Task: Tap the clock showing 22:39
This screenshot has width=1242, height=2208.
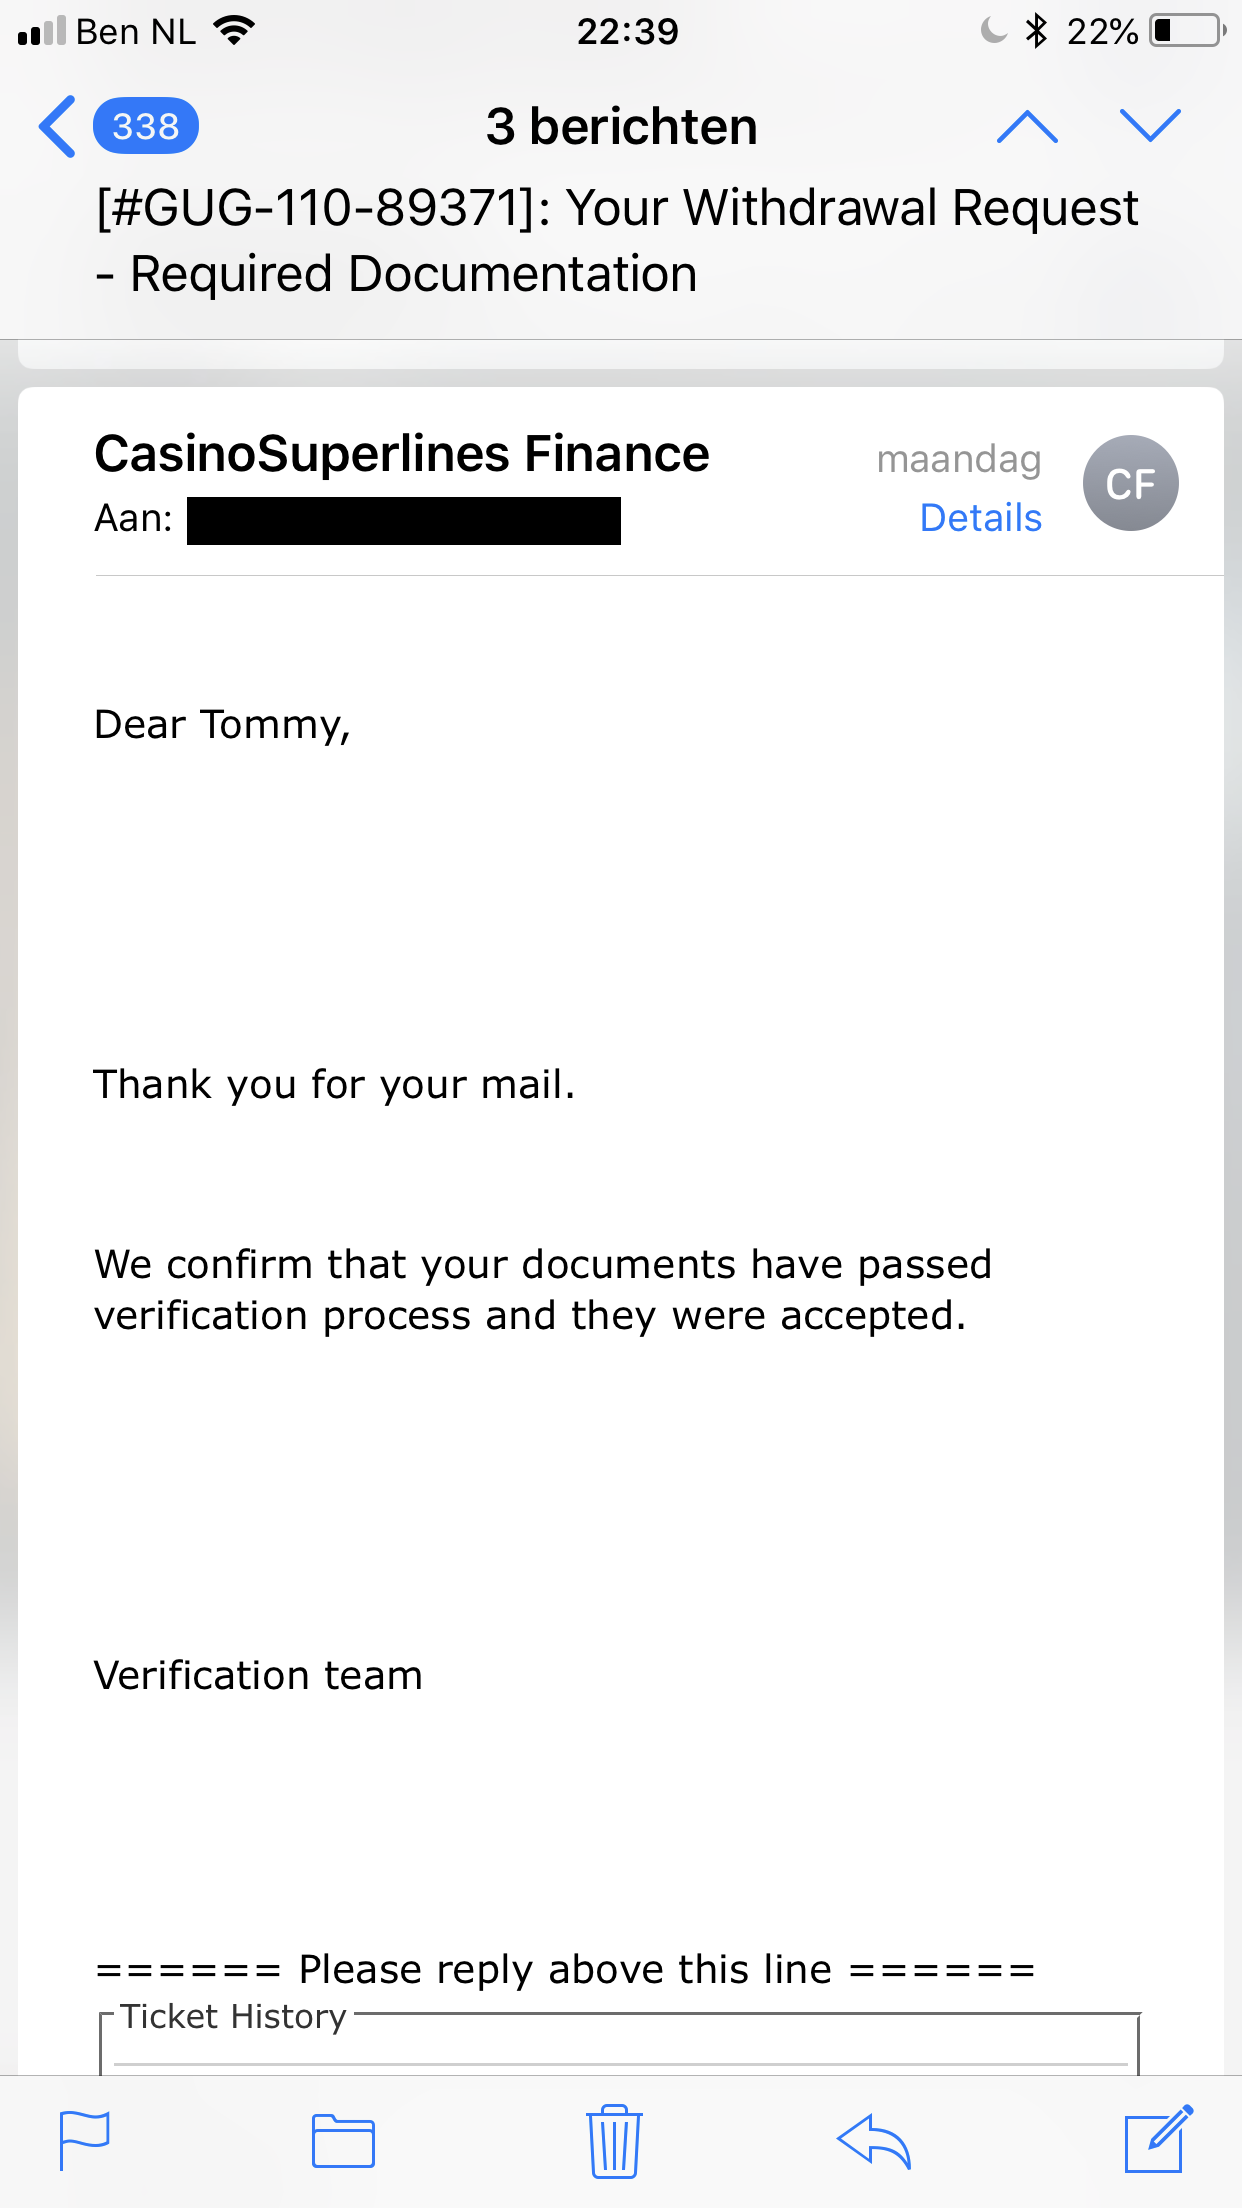Action: click(x=627, y=32)
